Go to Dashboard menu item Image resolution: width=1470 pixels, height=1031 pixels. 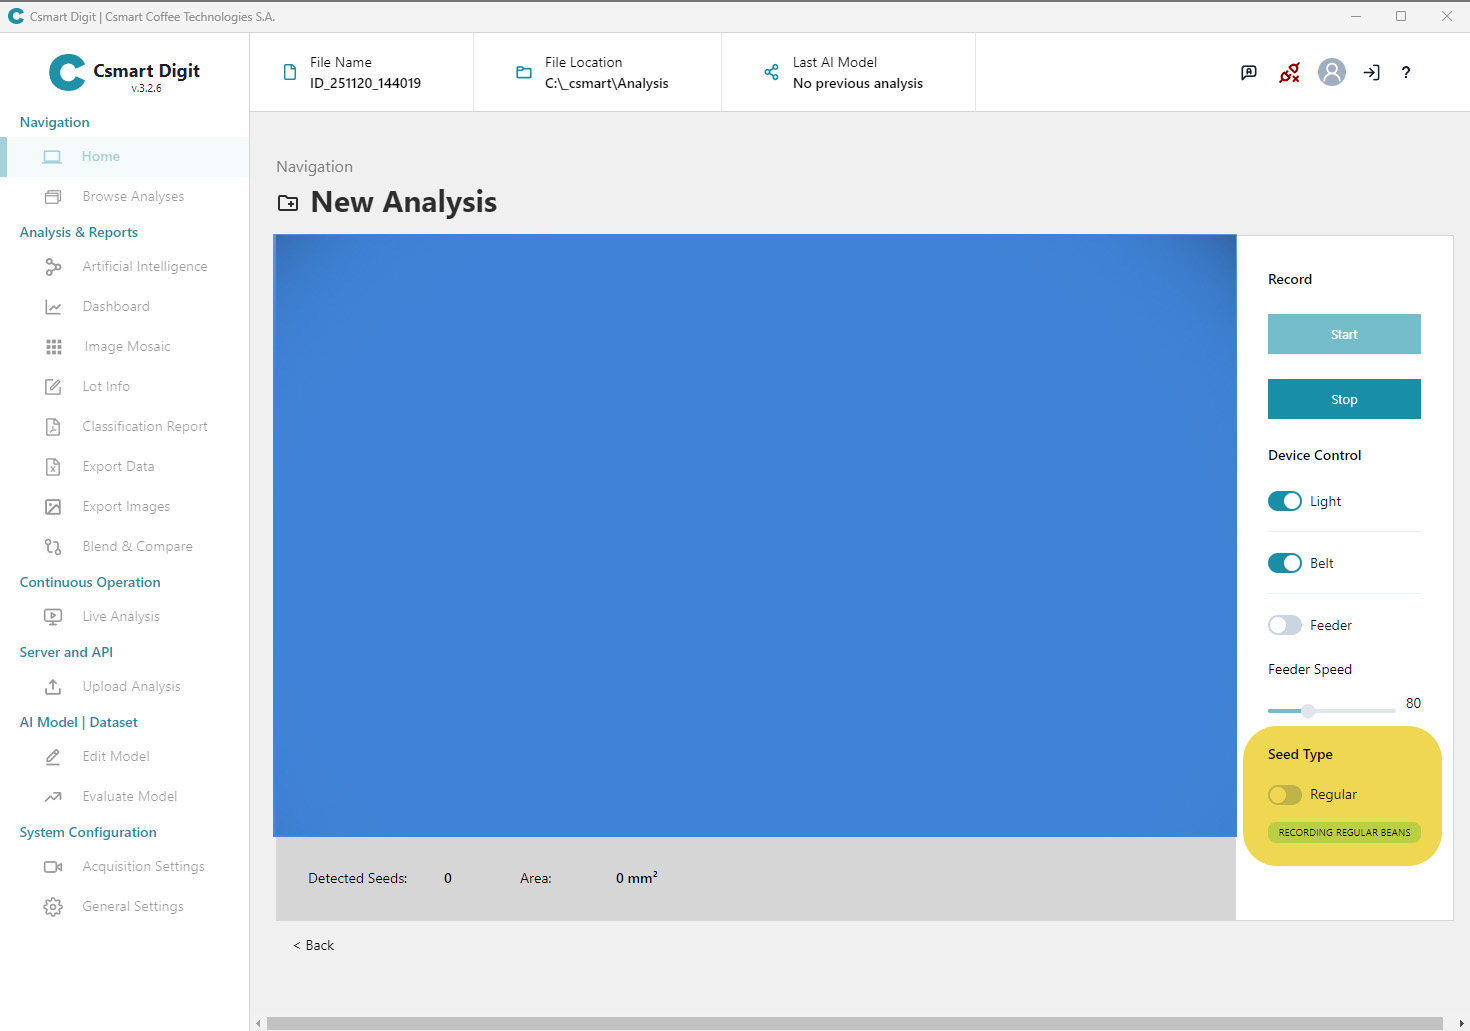(116, 307)
